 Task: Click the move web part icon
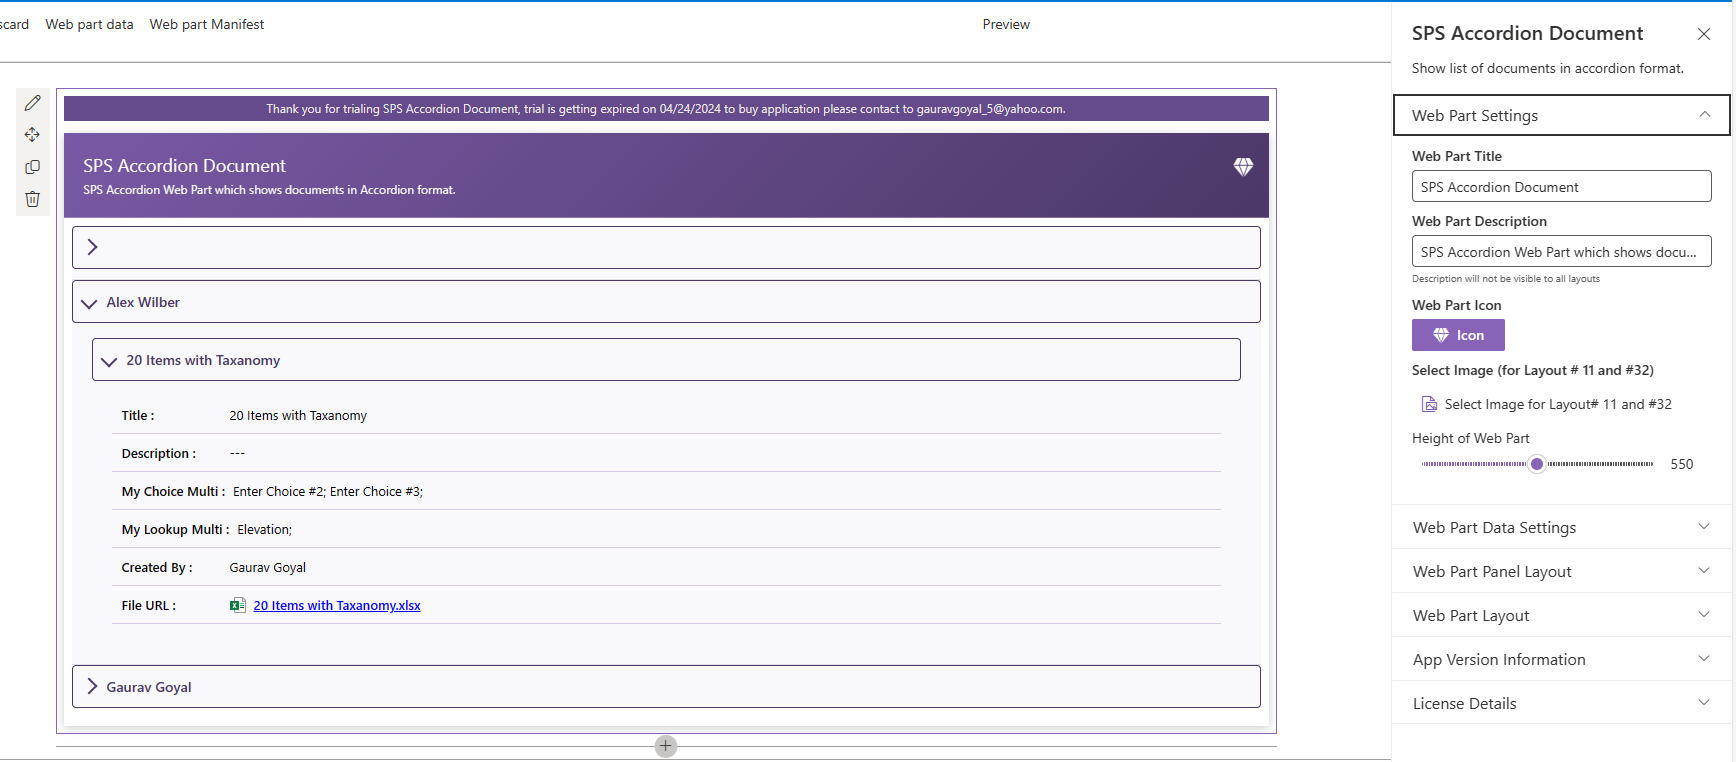click(33, 135)
